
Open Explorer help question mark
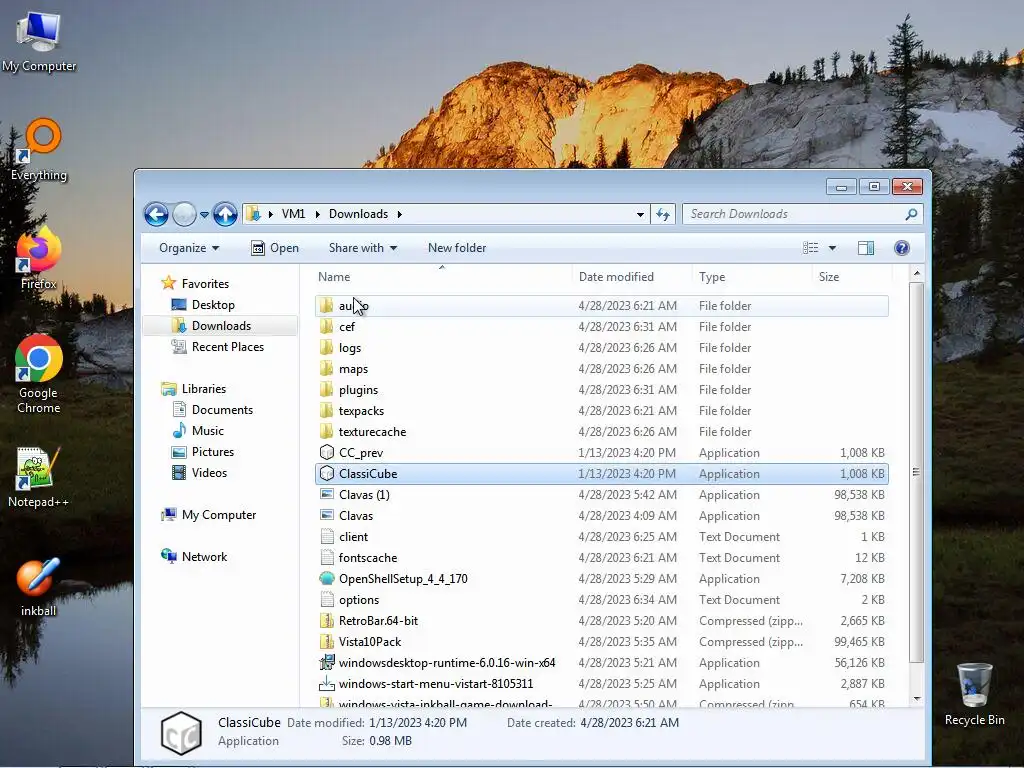[x=902, y=248]
